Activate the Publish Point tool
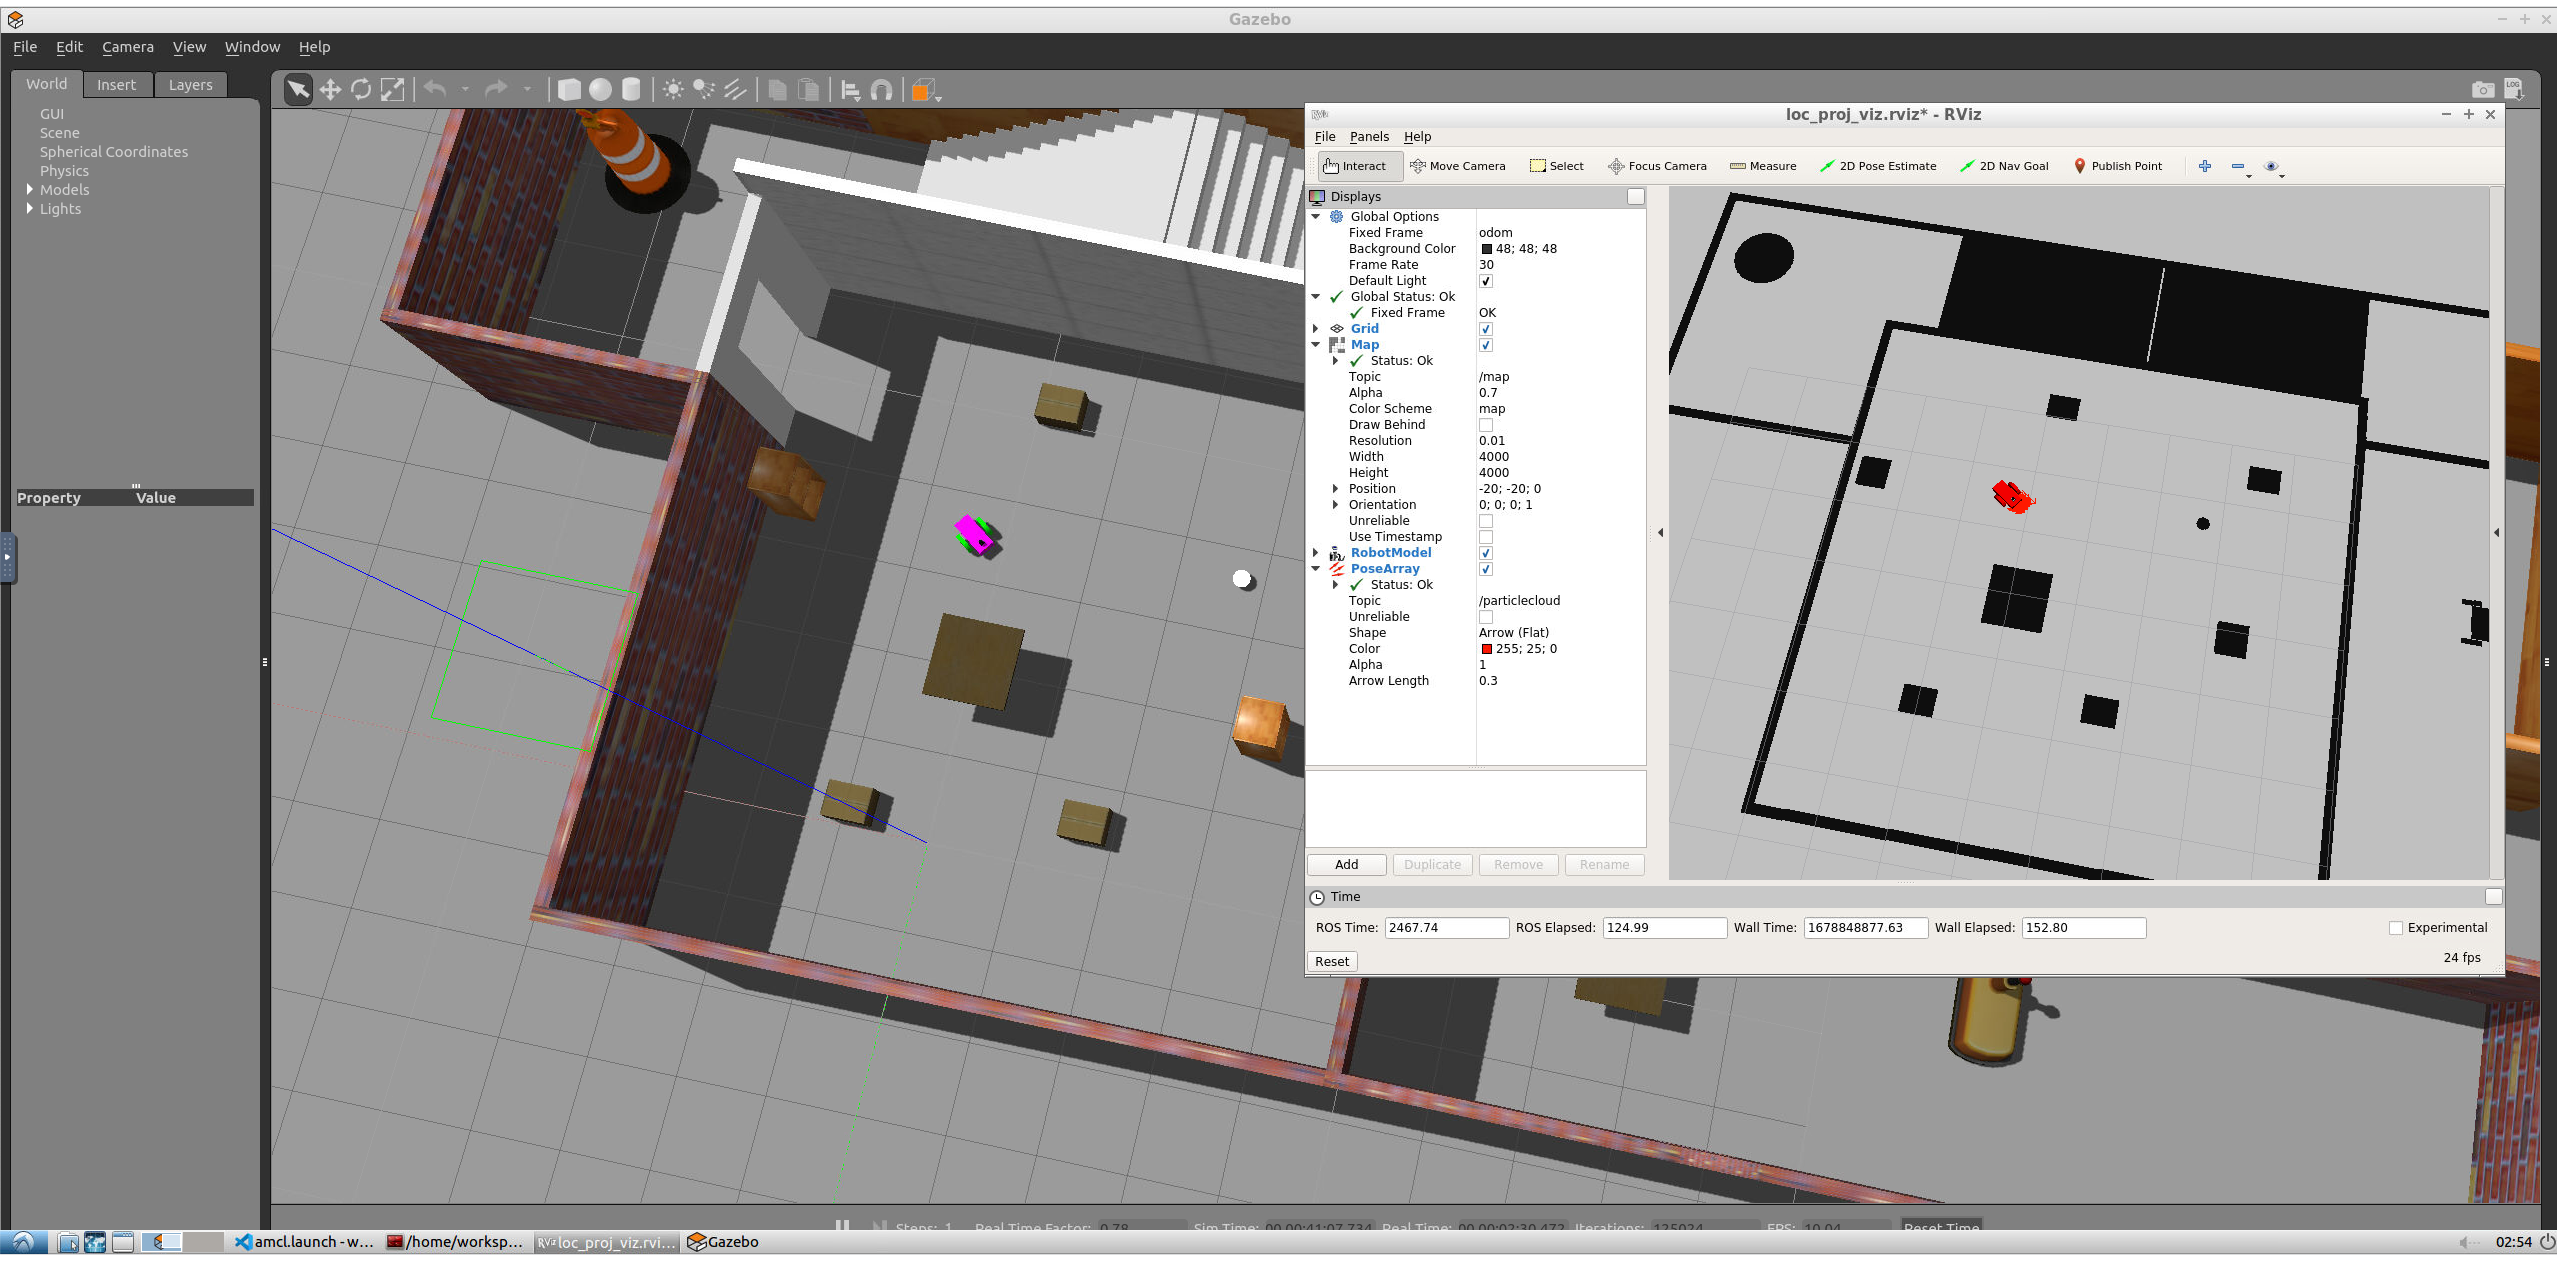This screenshot has height=1261, width=2557. (2118, 166)
